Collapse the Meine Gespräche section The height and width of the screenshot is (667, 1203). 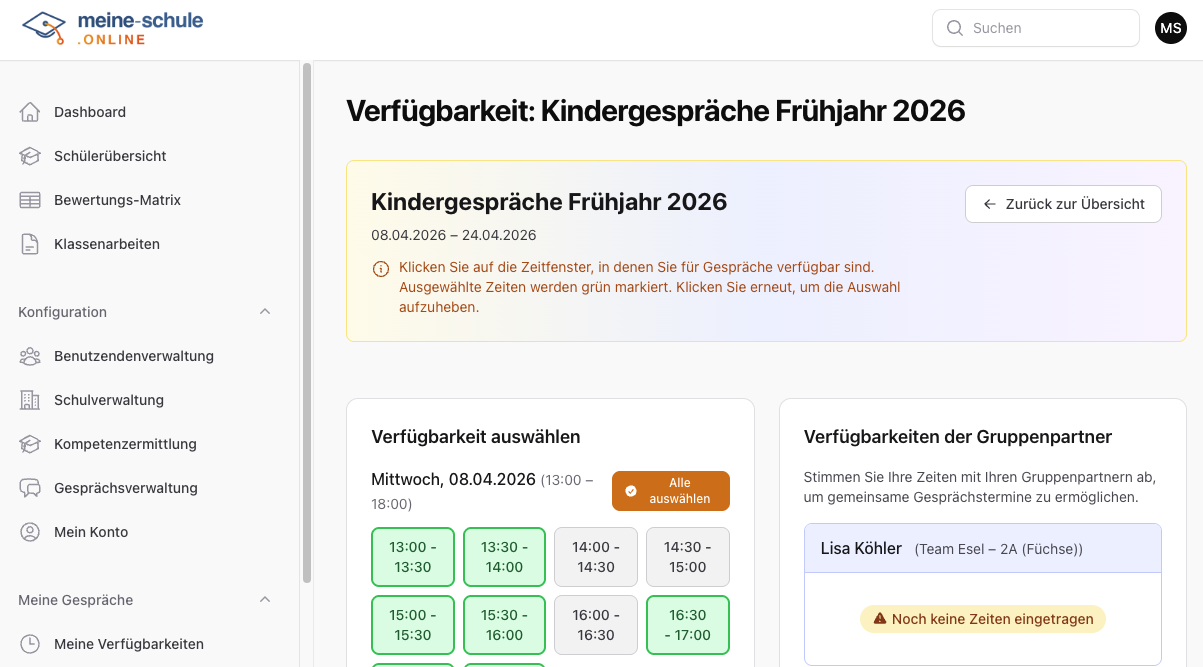[x=264, y=599]
